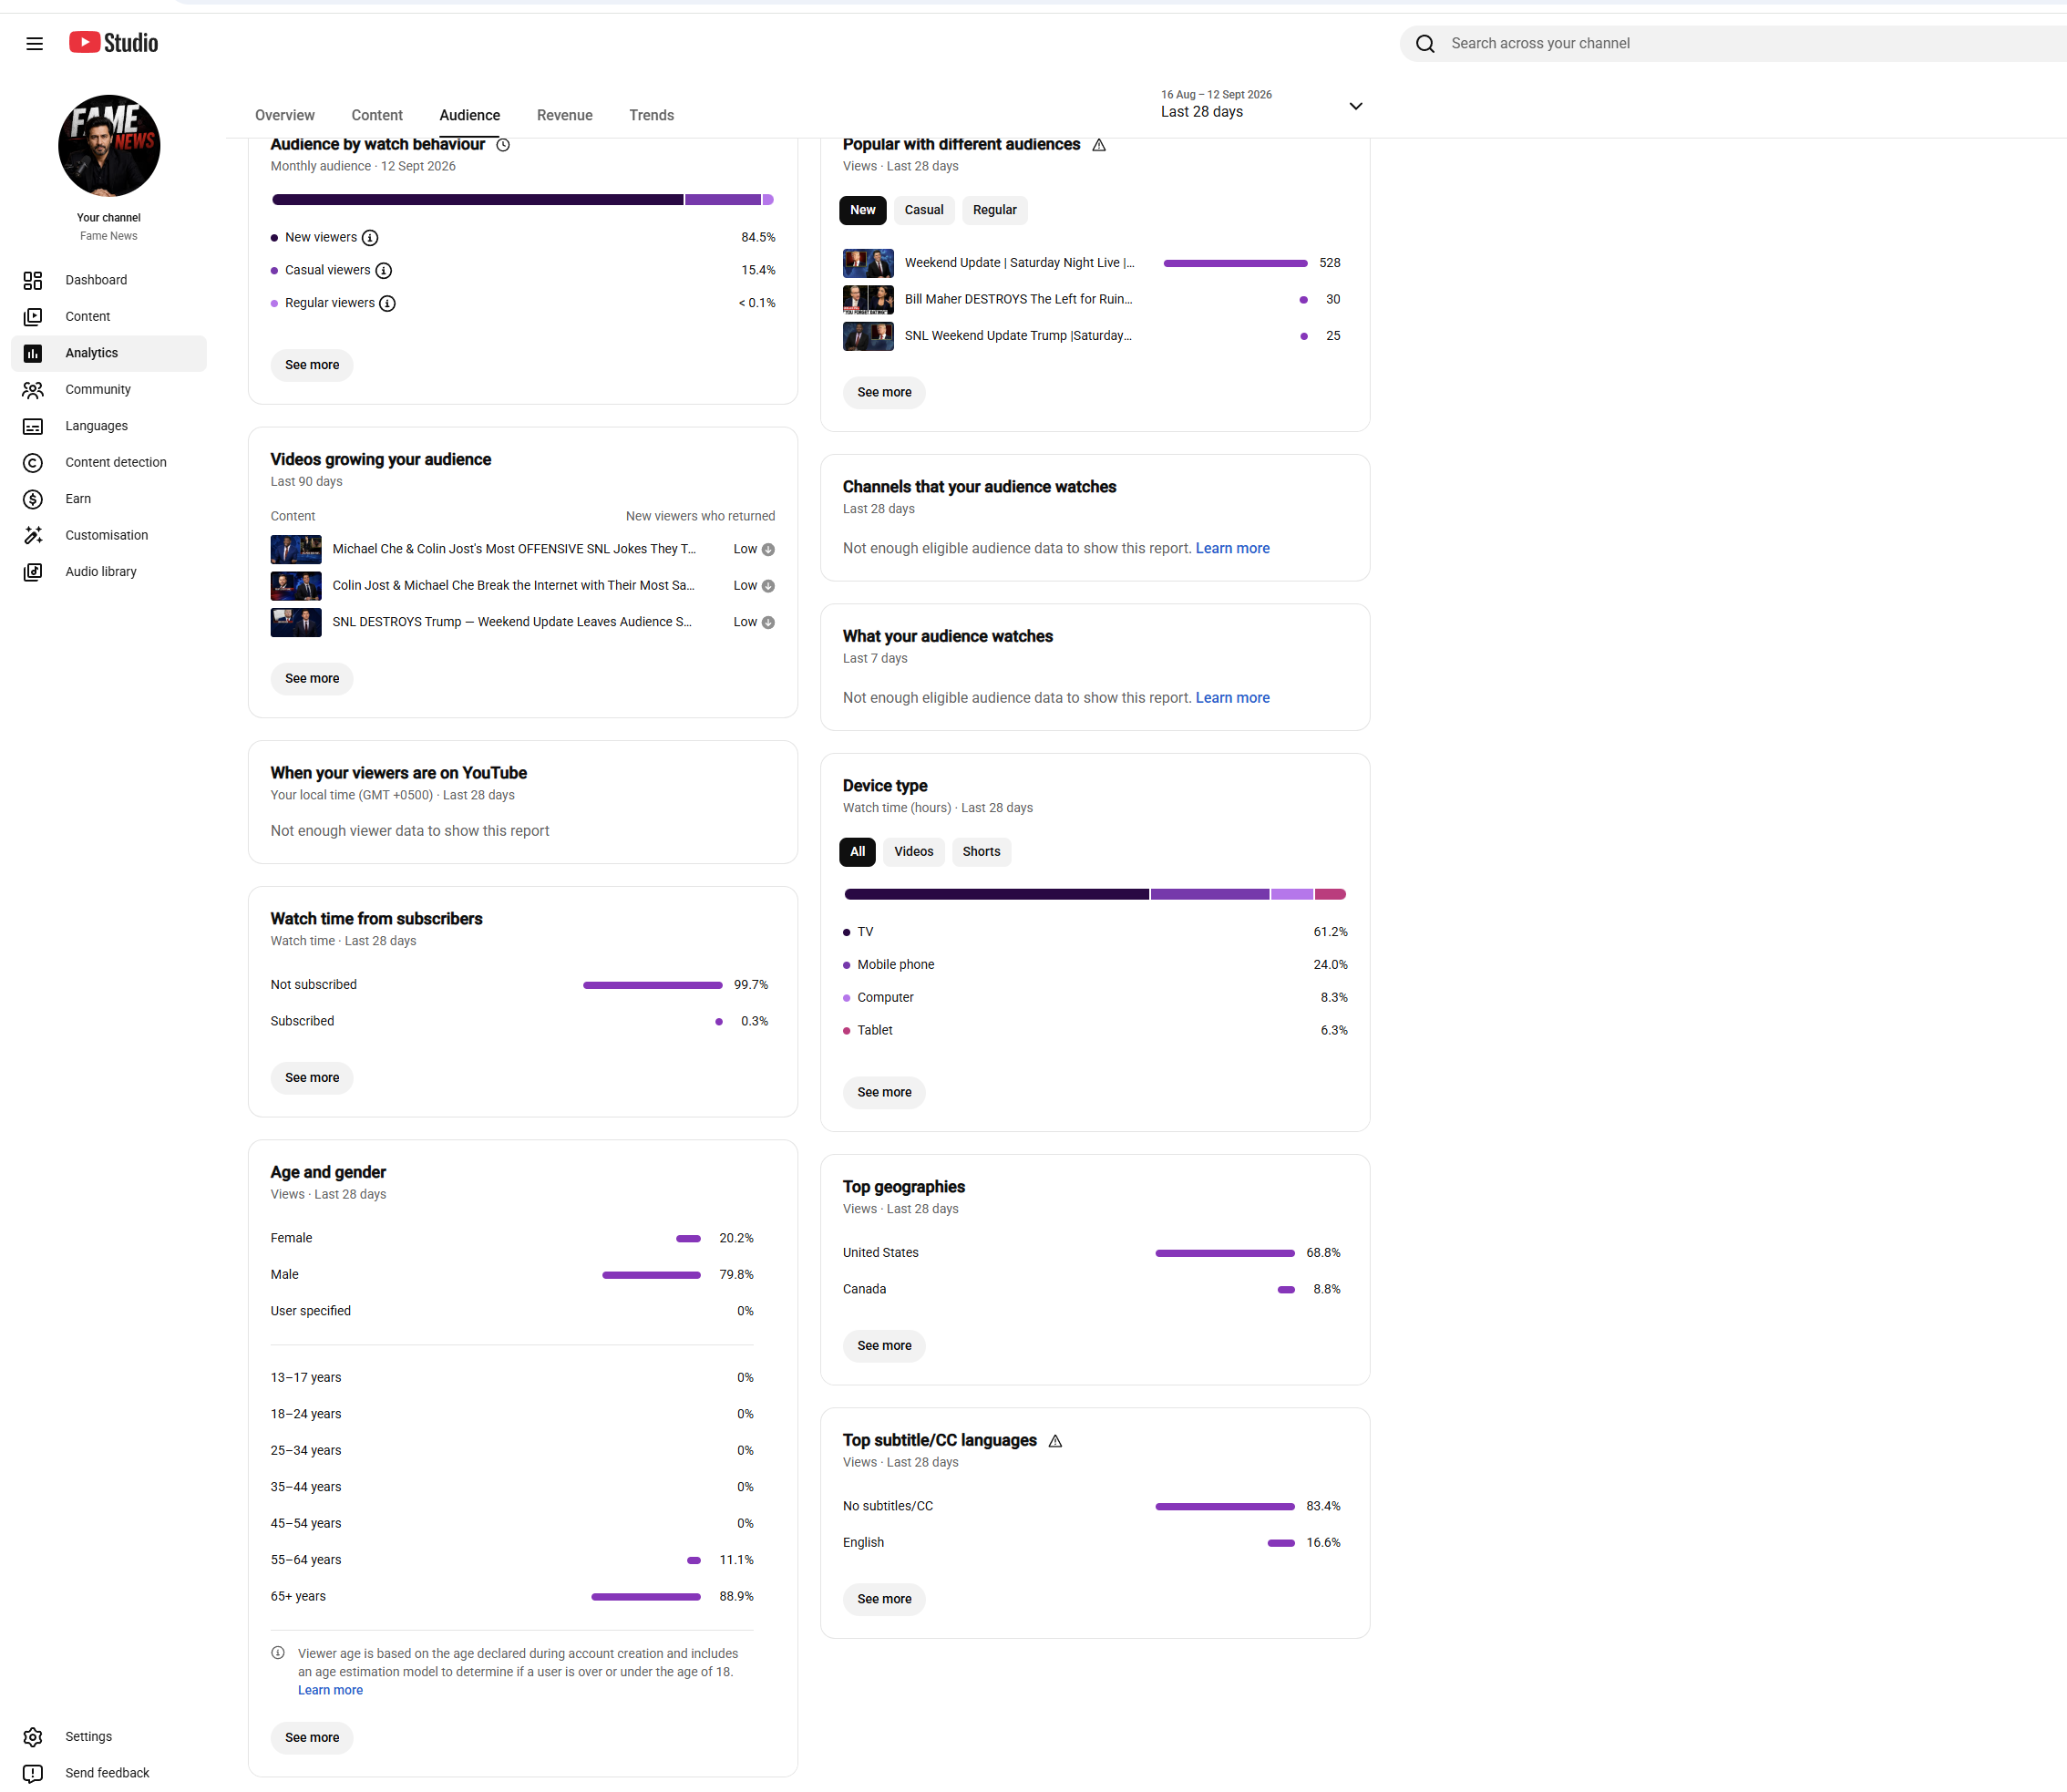Select the Shorts device type chip
Image resolution: width=2067 pixels, height=1792 pixels.
[981, 852]
